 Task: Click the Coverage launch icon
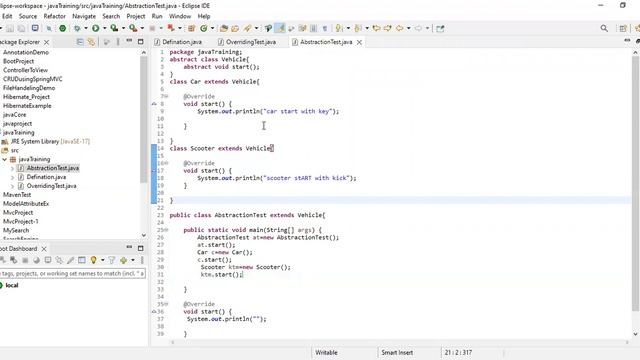tap(114, 28)
